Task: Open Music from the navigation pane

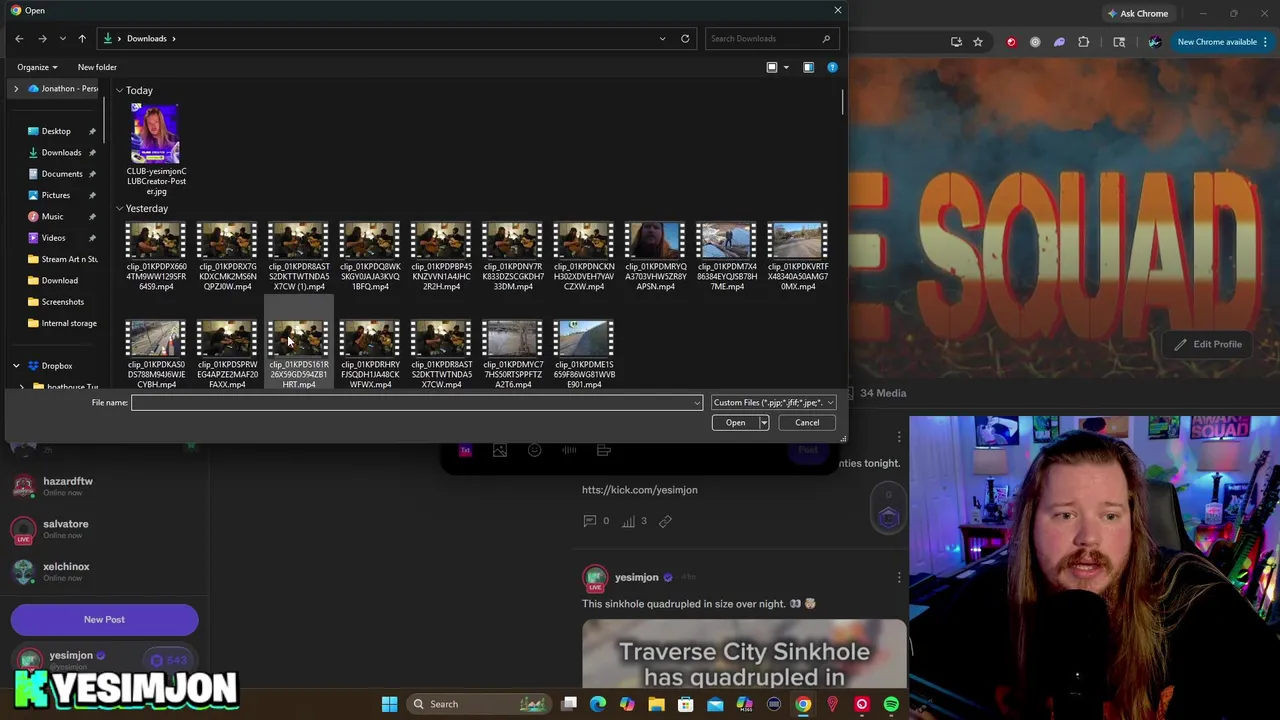Action: [x=52, y=216]
